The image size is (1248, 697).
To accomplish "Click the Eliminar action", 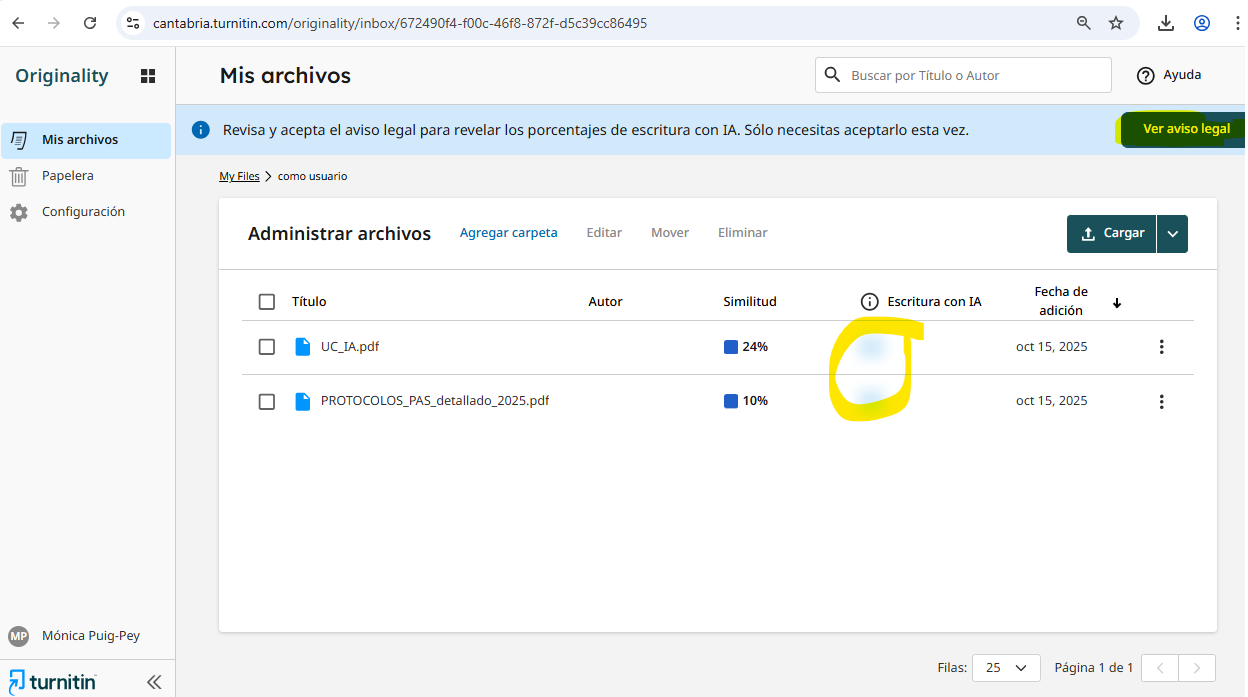I will click(743, 233).
